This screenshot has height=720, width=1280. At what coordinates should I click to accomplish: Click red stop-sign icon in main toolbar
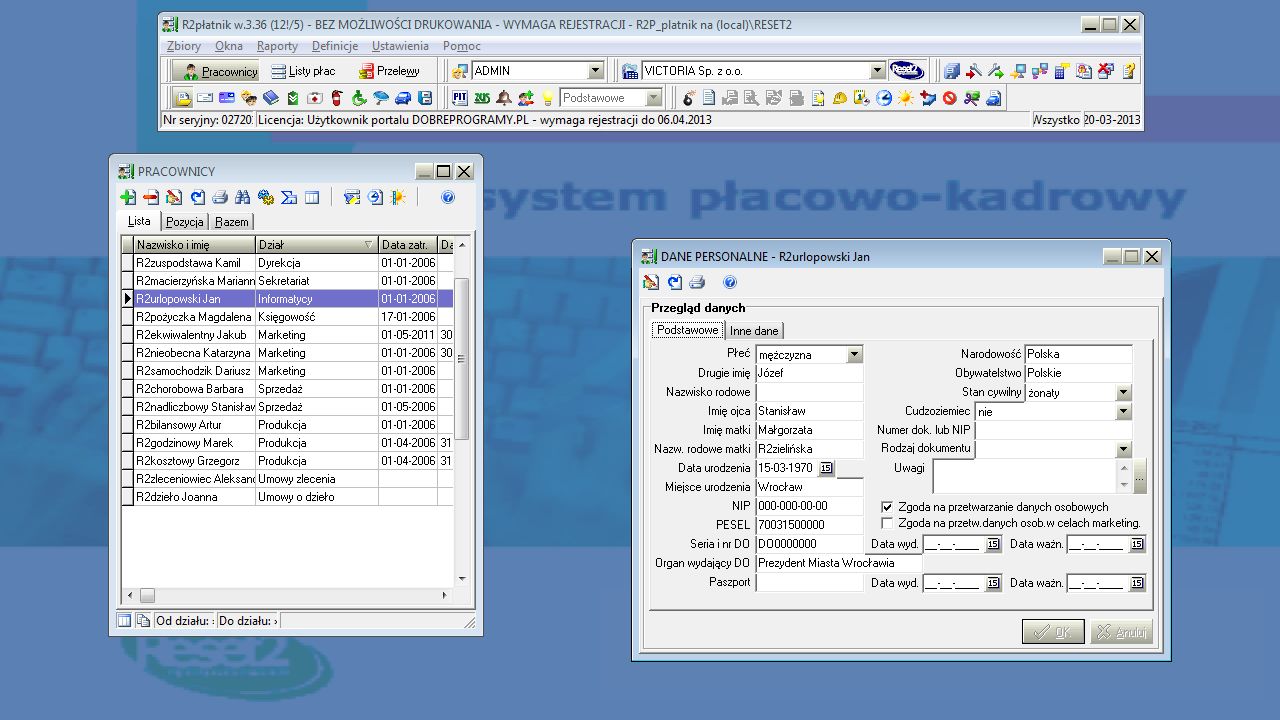coord(949,98)
